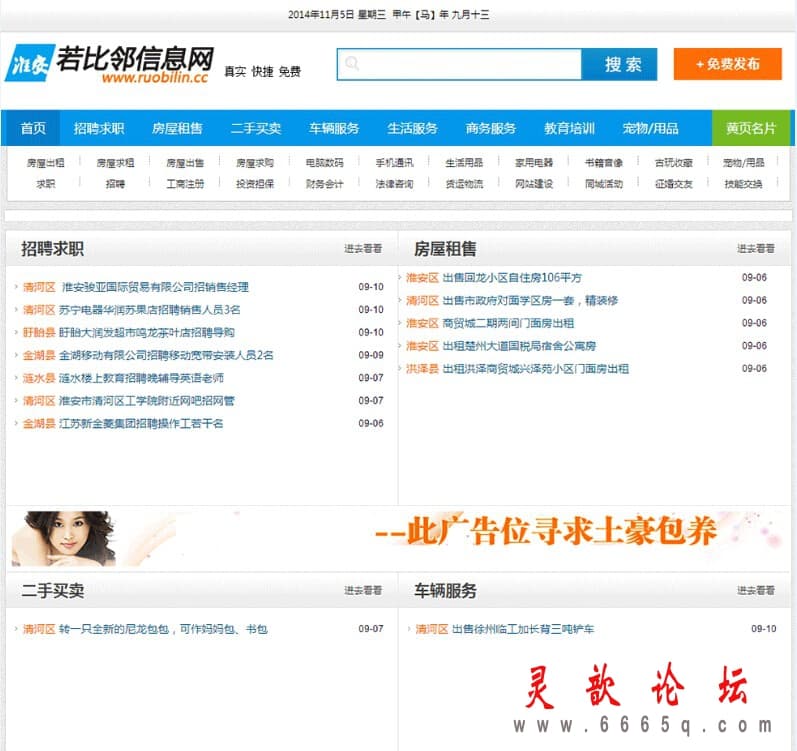797x751 pixels.
Task: Click the banner ad 此广告位寻求土豪包养
Action: 398,539
